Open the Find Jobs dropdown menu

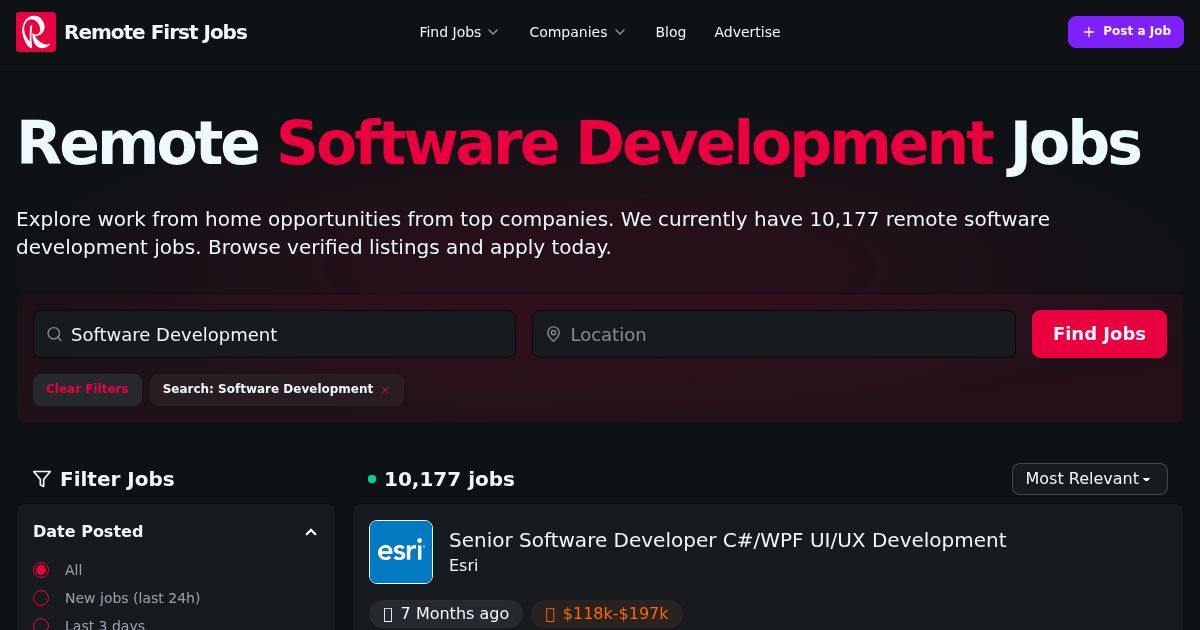(x=459, y=32)
